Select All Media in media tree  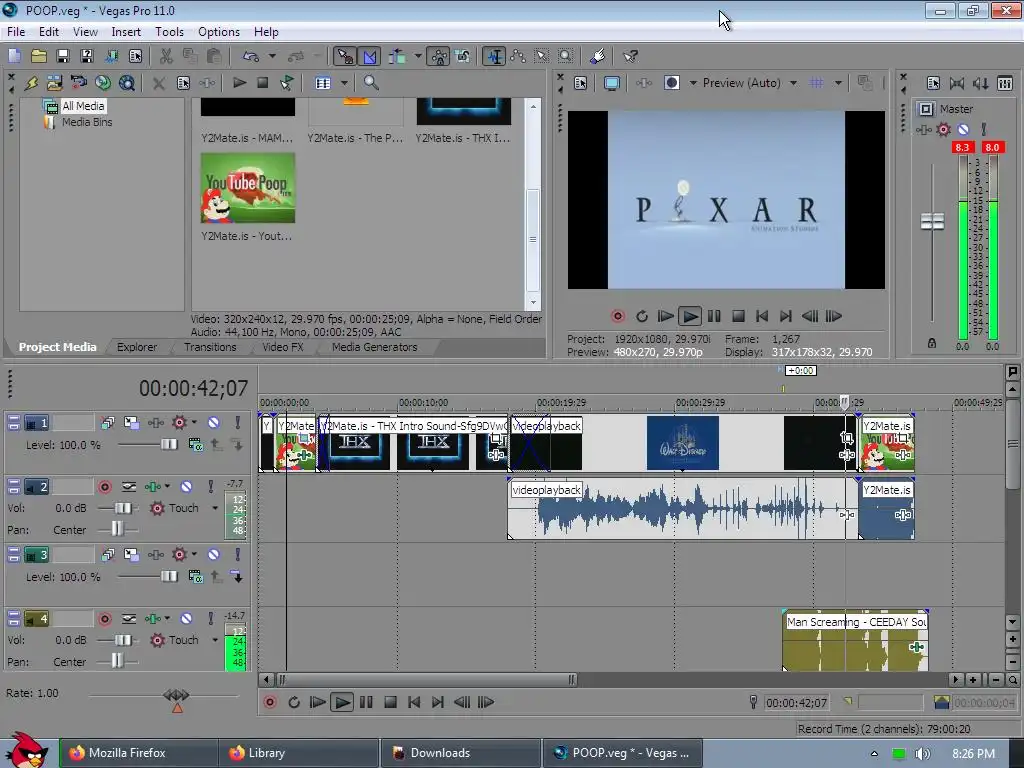[x=83, y=106]
